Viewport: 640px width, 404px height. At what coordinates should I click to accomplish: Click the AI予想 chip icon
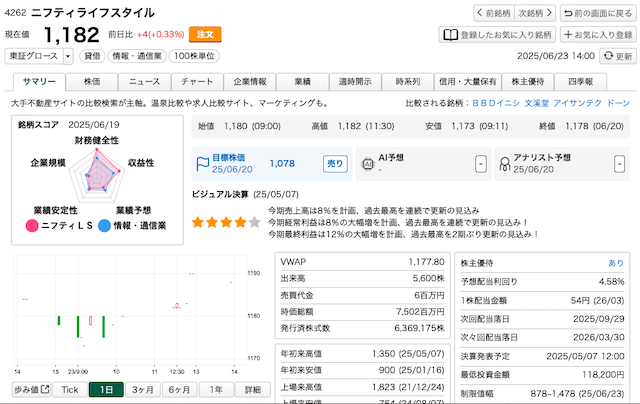click(368, 164)
